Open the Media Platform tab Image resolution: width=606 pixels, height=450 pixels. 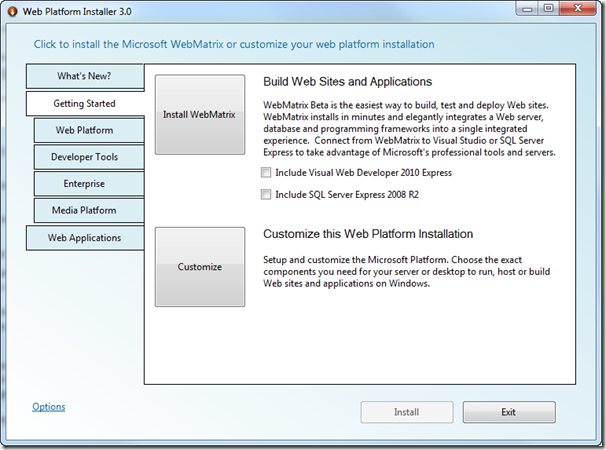(89, 210)
